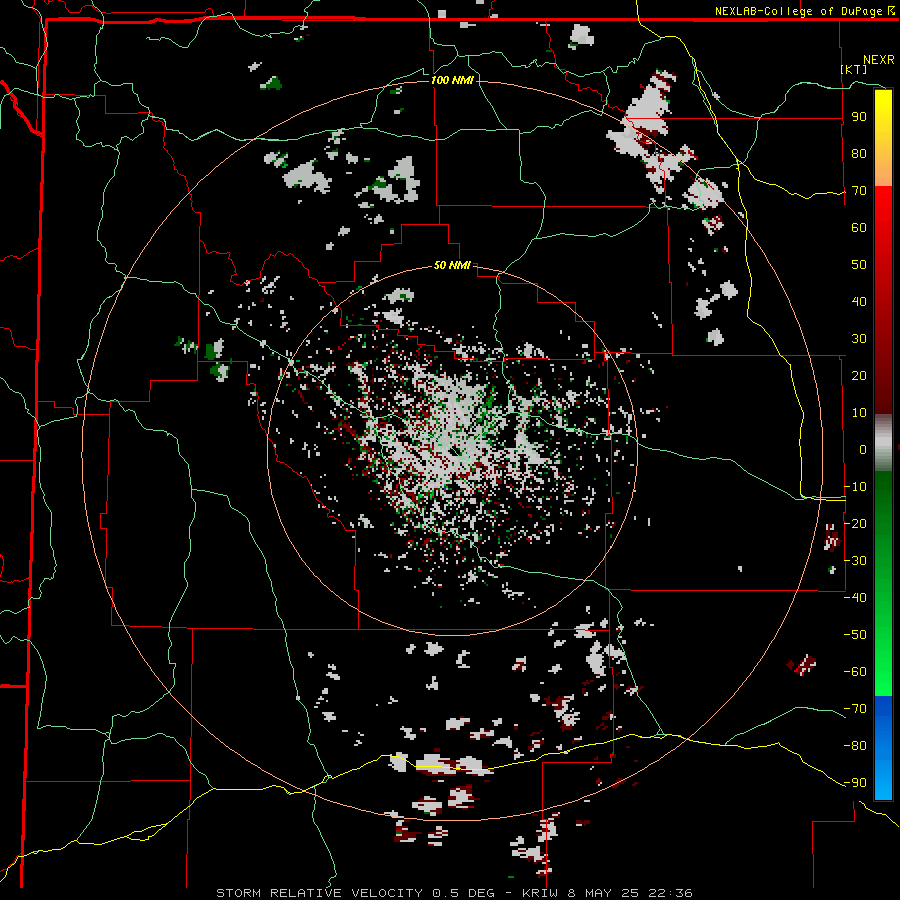Select the 100 NMI range ring label

click(452, 80)
